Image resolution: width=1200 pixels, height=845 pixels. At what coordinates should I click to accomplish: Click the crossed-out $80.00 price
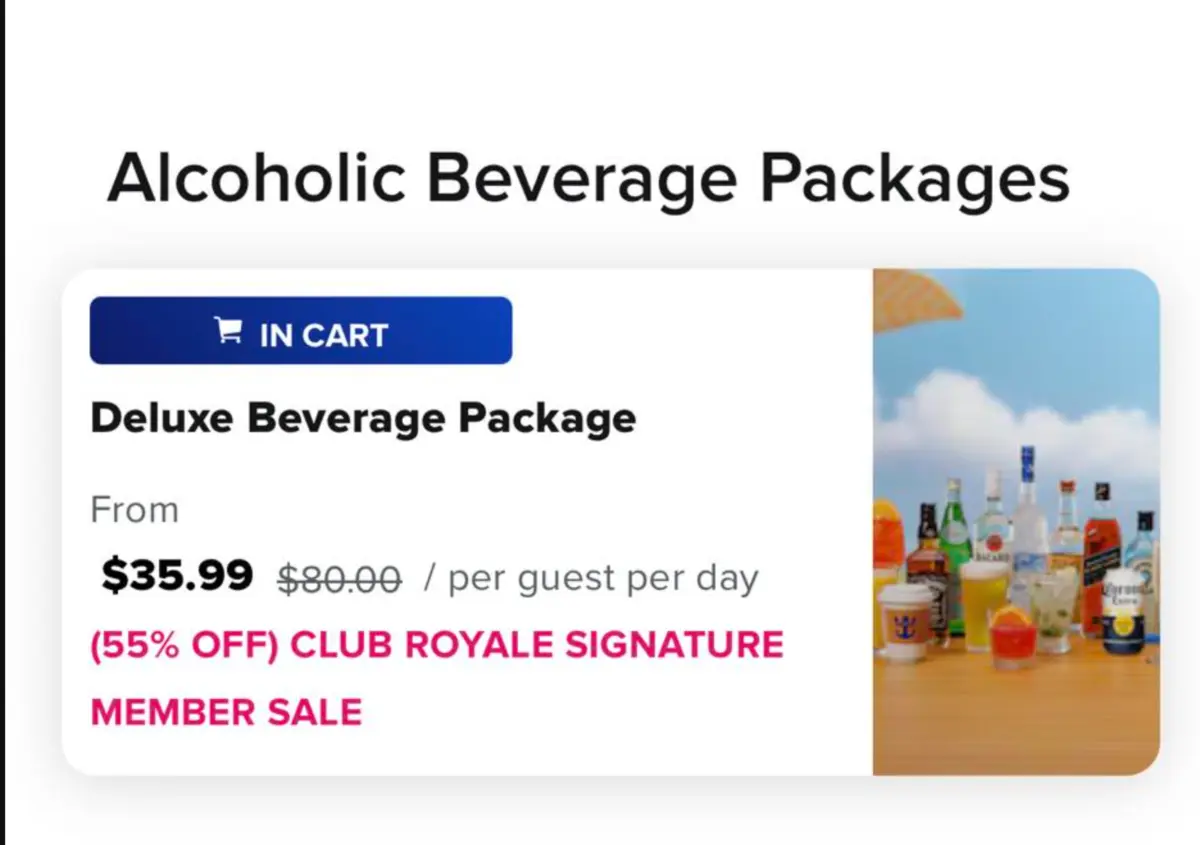coord(339,578)
